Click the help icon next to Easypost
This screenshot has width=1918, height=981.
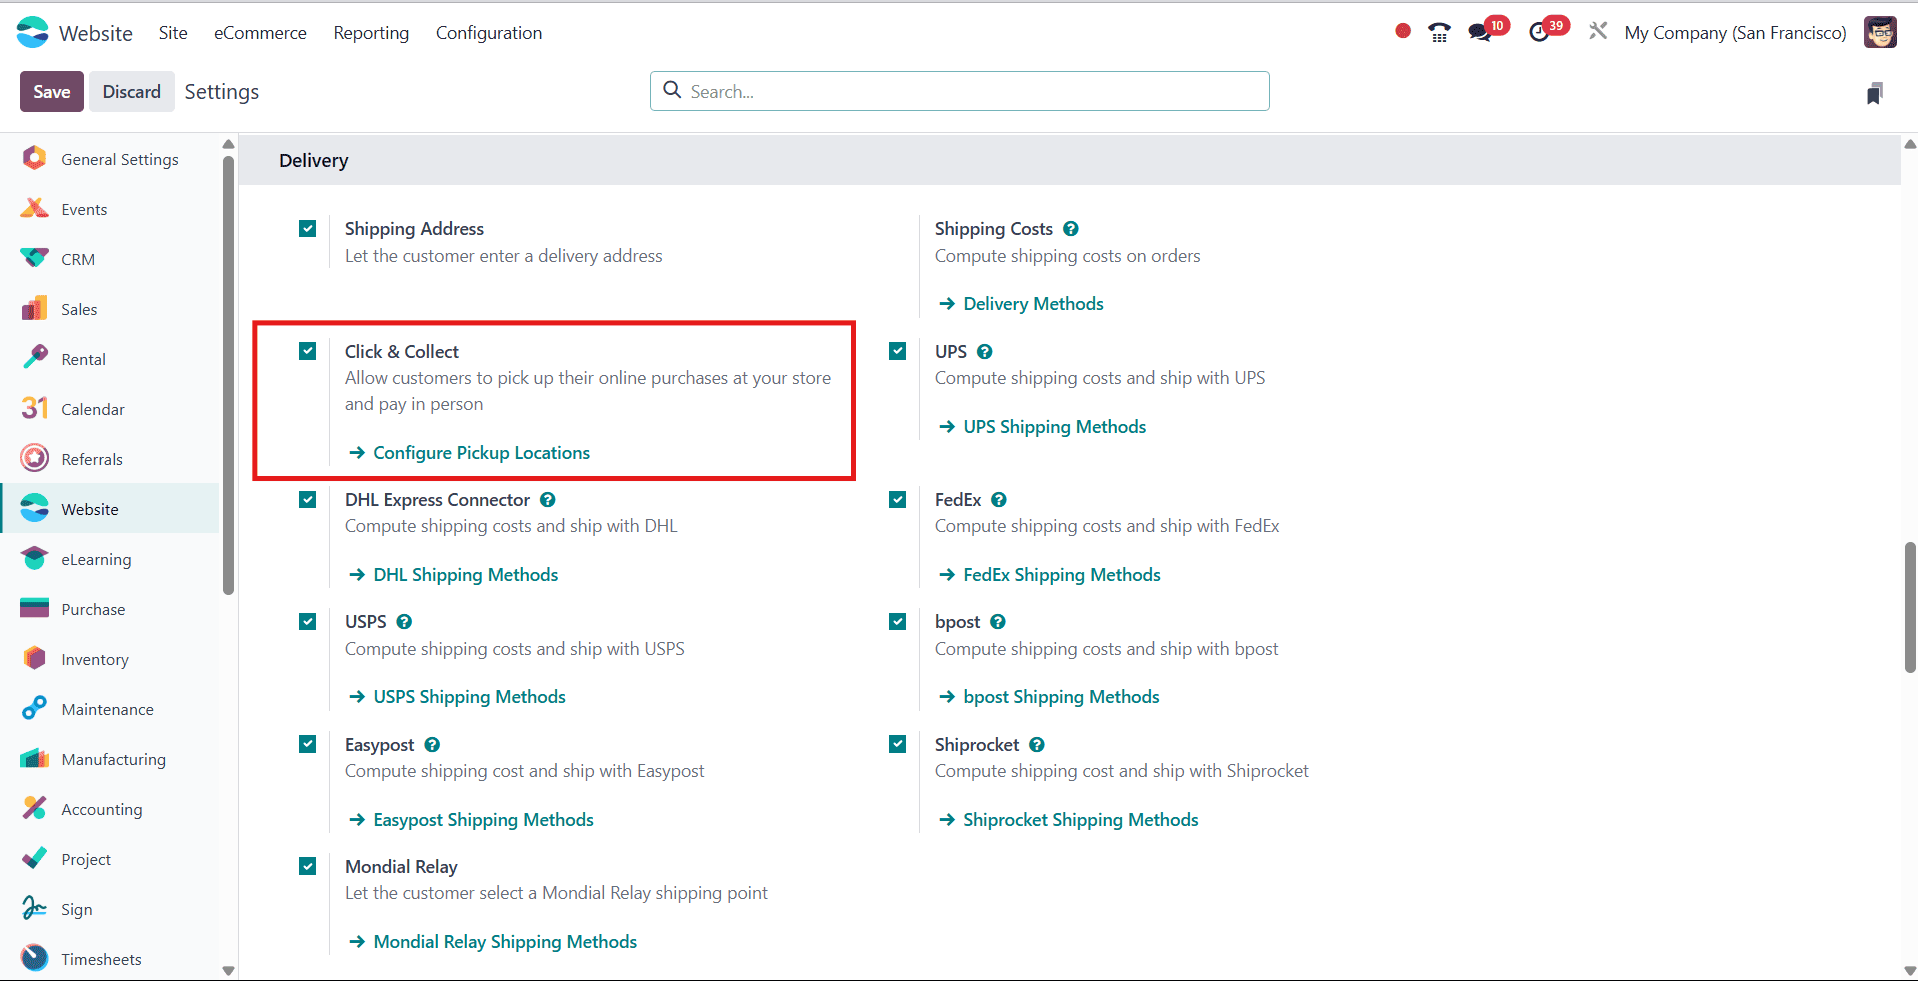pos(432,745)
